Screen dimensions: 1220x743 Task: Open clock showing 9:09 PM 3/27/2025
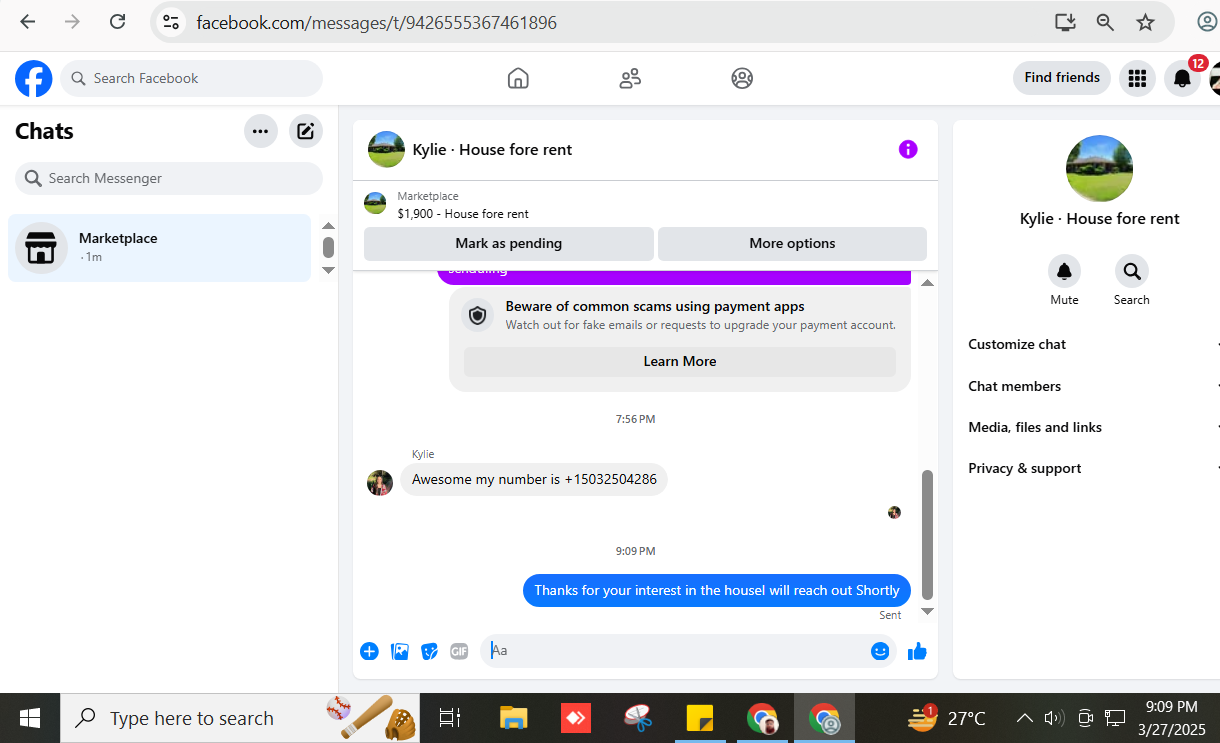pyautogui.click(x=1171, y=718)
